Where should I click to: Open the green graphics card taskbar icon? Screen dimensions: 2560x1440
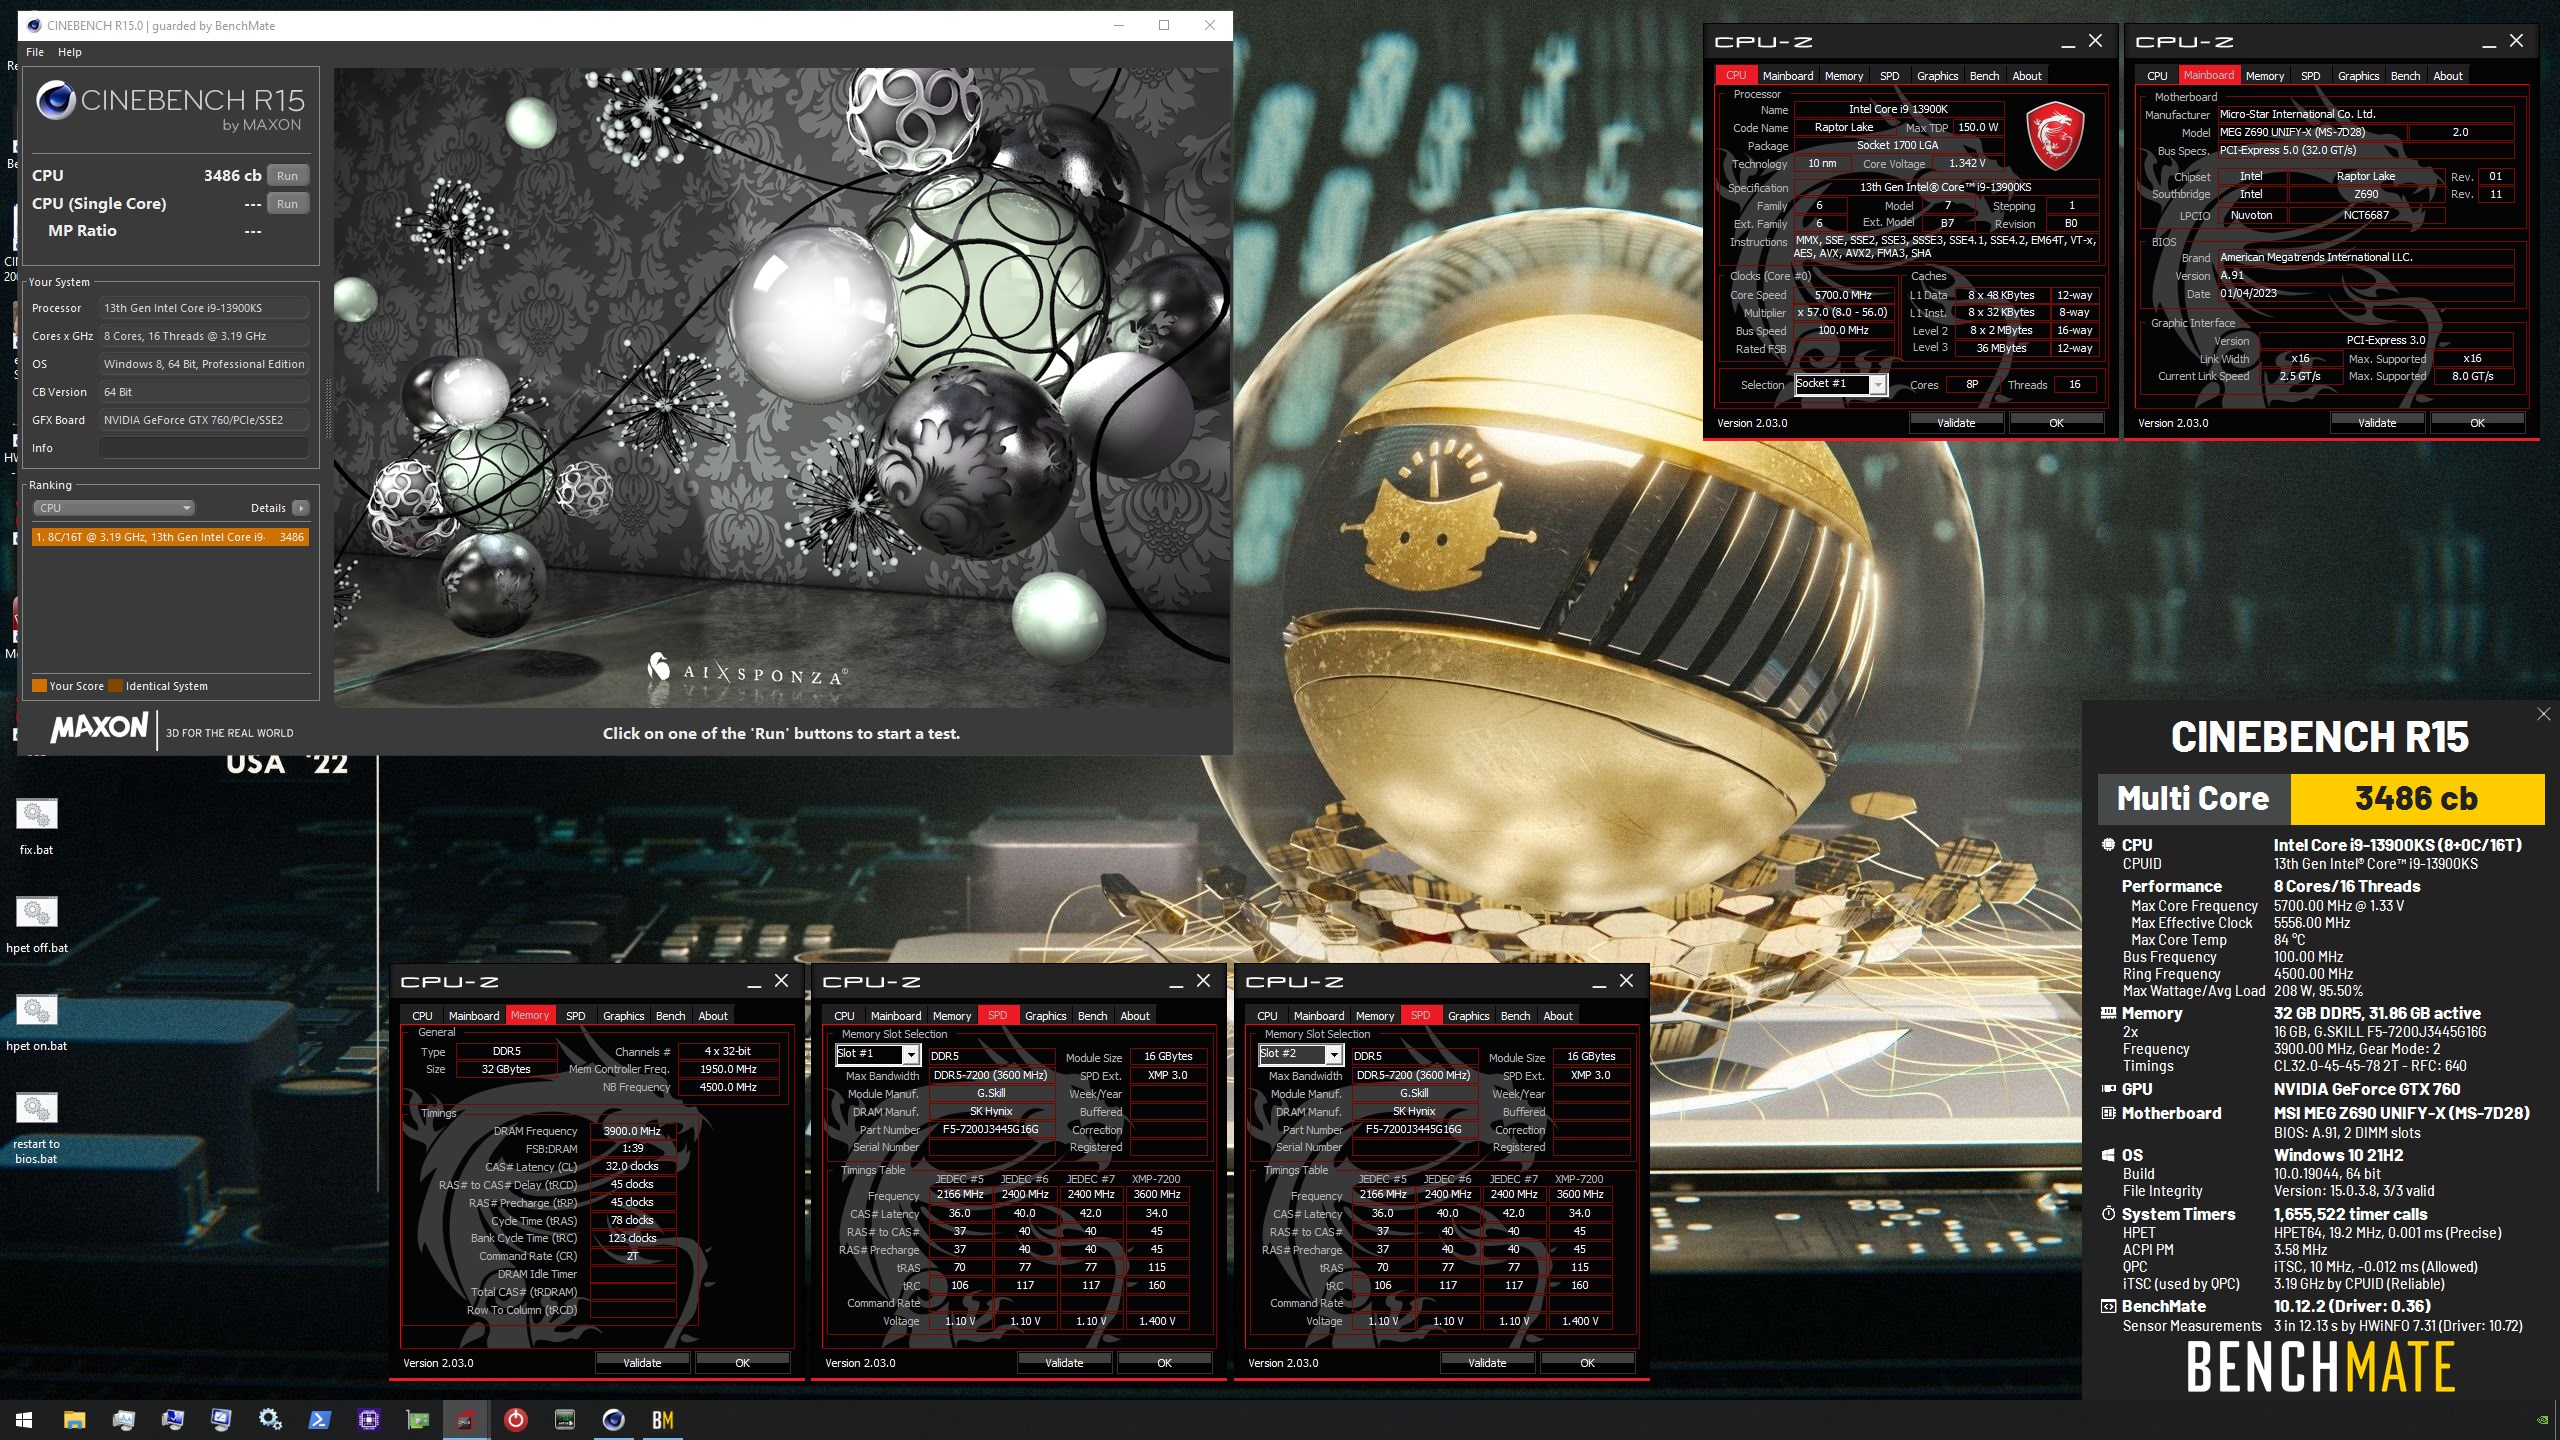[x=417, y=1419]
